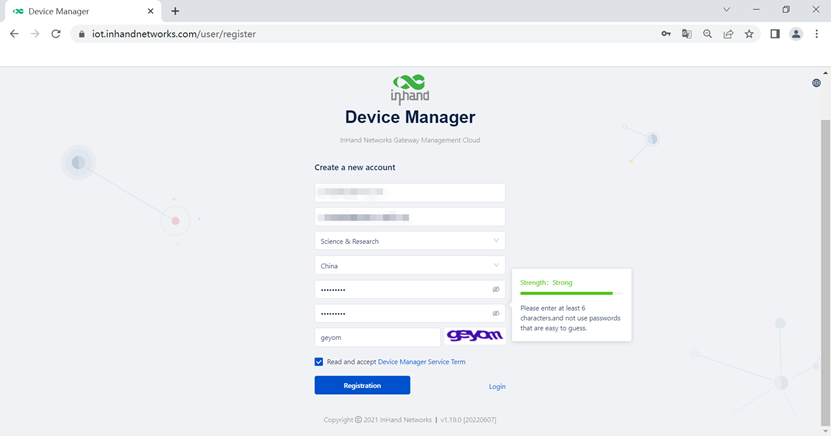Open the Science & Research dropdown

point(410,241)
